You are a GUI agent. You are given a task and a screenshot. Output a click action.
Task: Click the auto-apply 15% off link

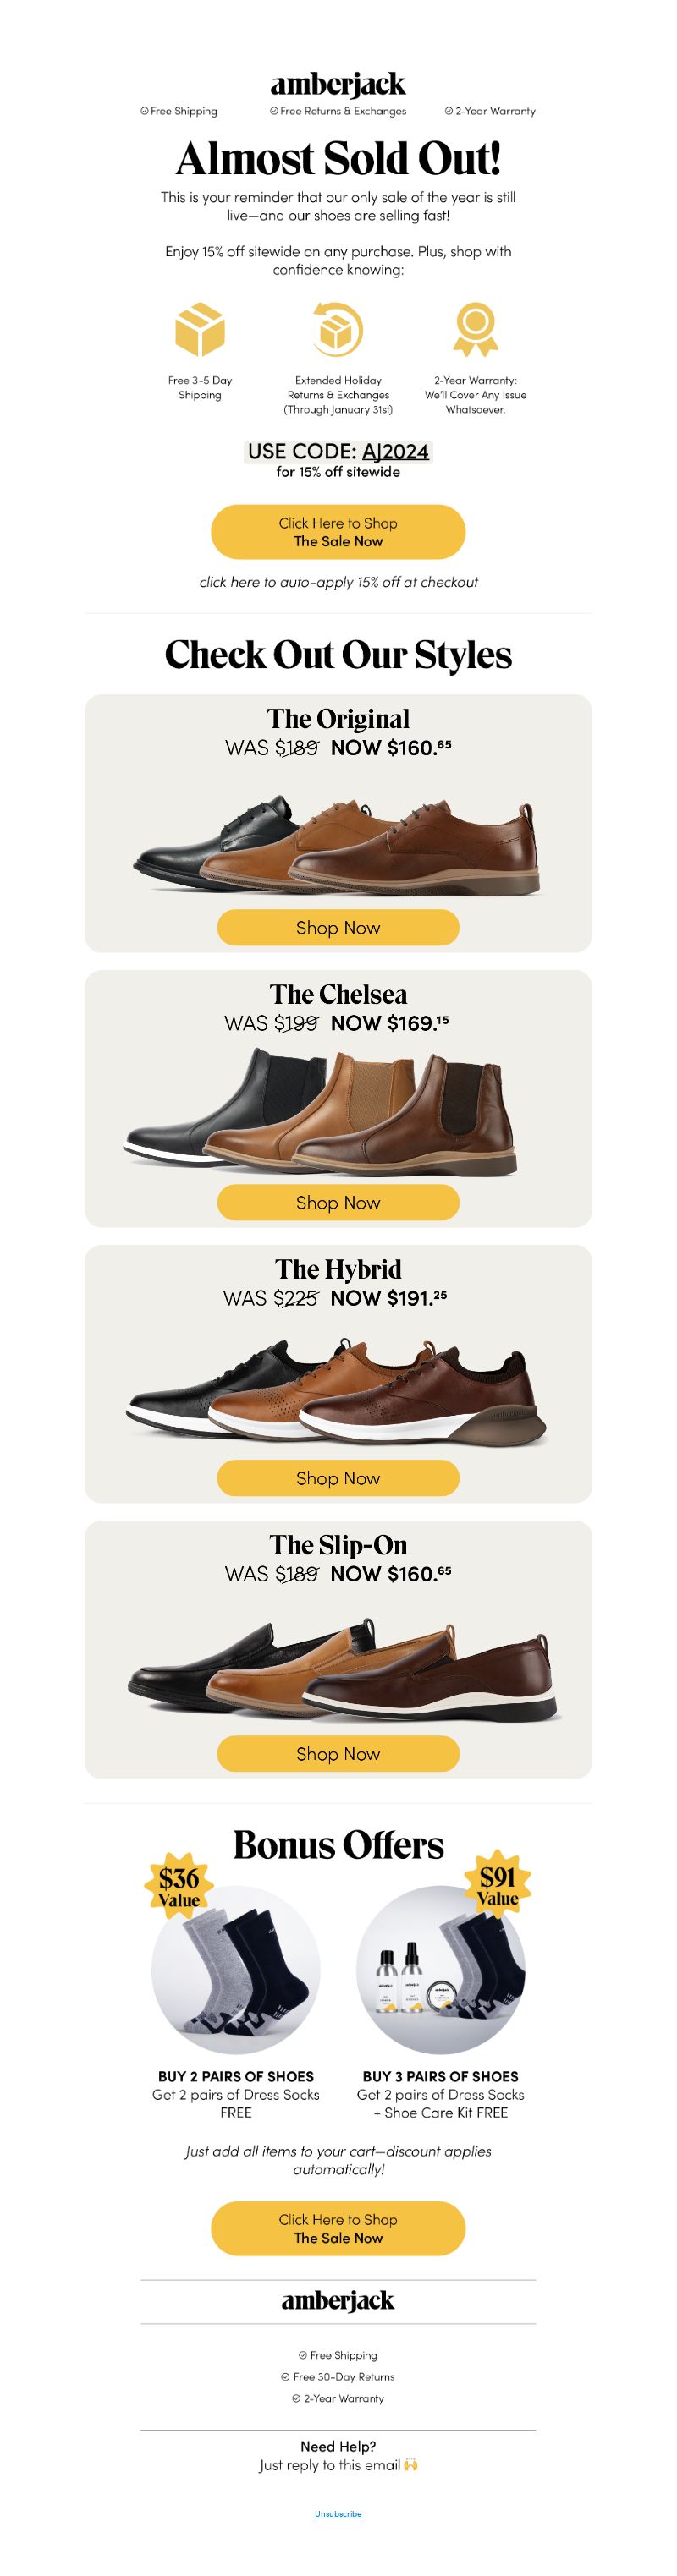point(338,582)
